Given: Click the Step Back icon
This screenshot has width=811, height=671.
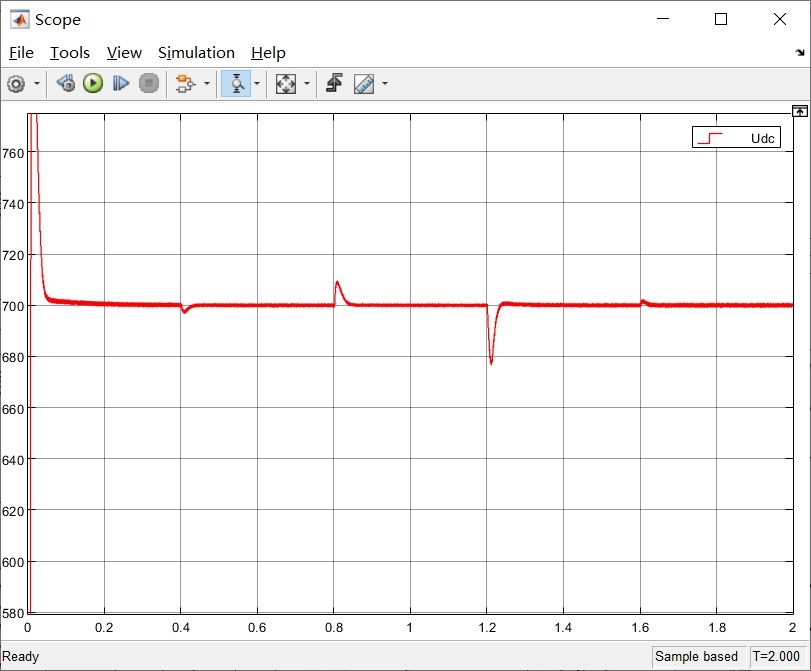Looking at the screenshot, I should coord(66,83).
